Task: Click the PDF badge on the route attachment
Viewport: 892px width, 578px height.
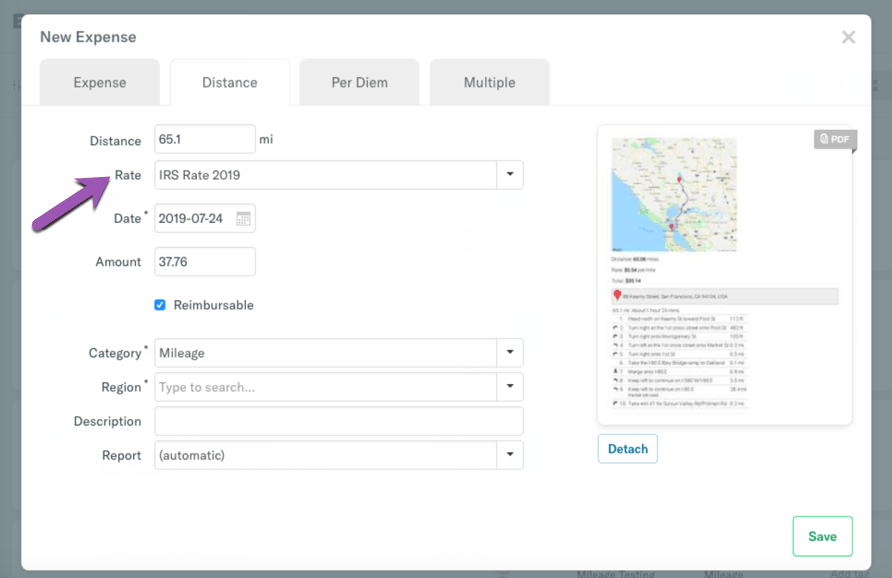Action: pyautogui.click(x=835, y=139)
